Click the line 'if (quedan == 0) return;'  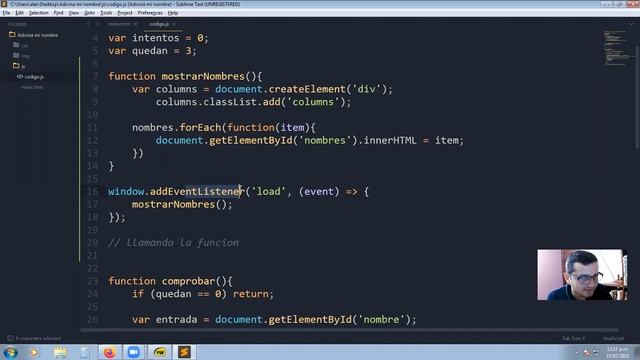[x=203, y=294]
